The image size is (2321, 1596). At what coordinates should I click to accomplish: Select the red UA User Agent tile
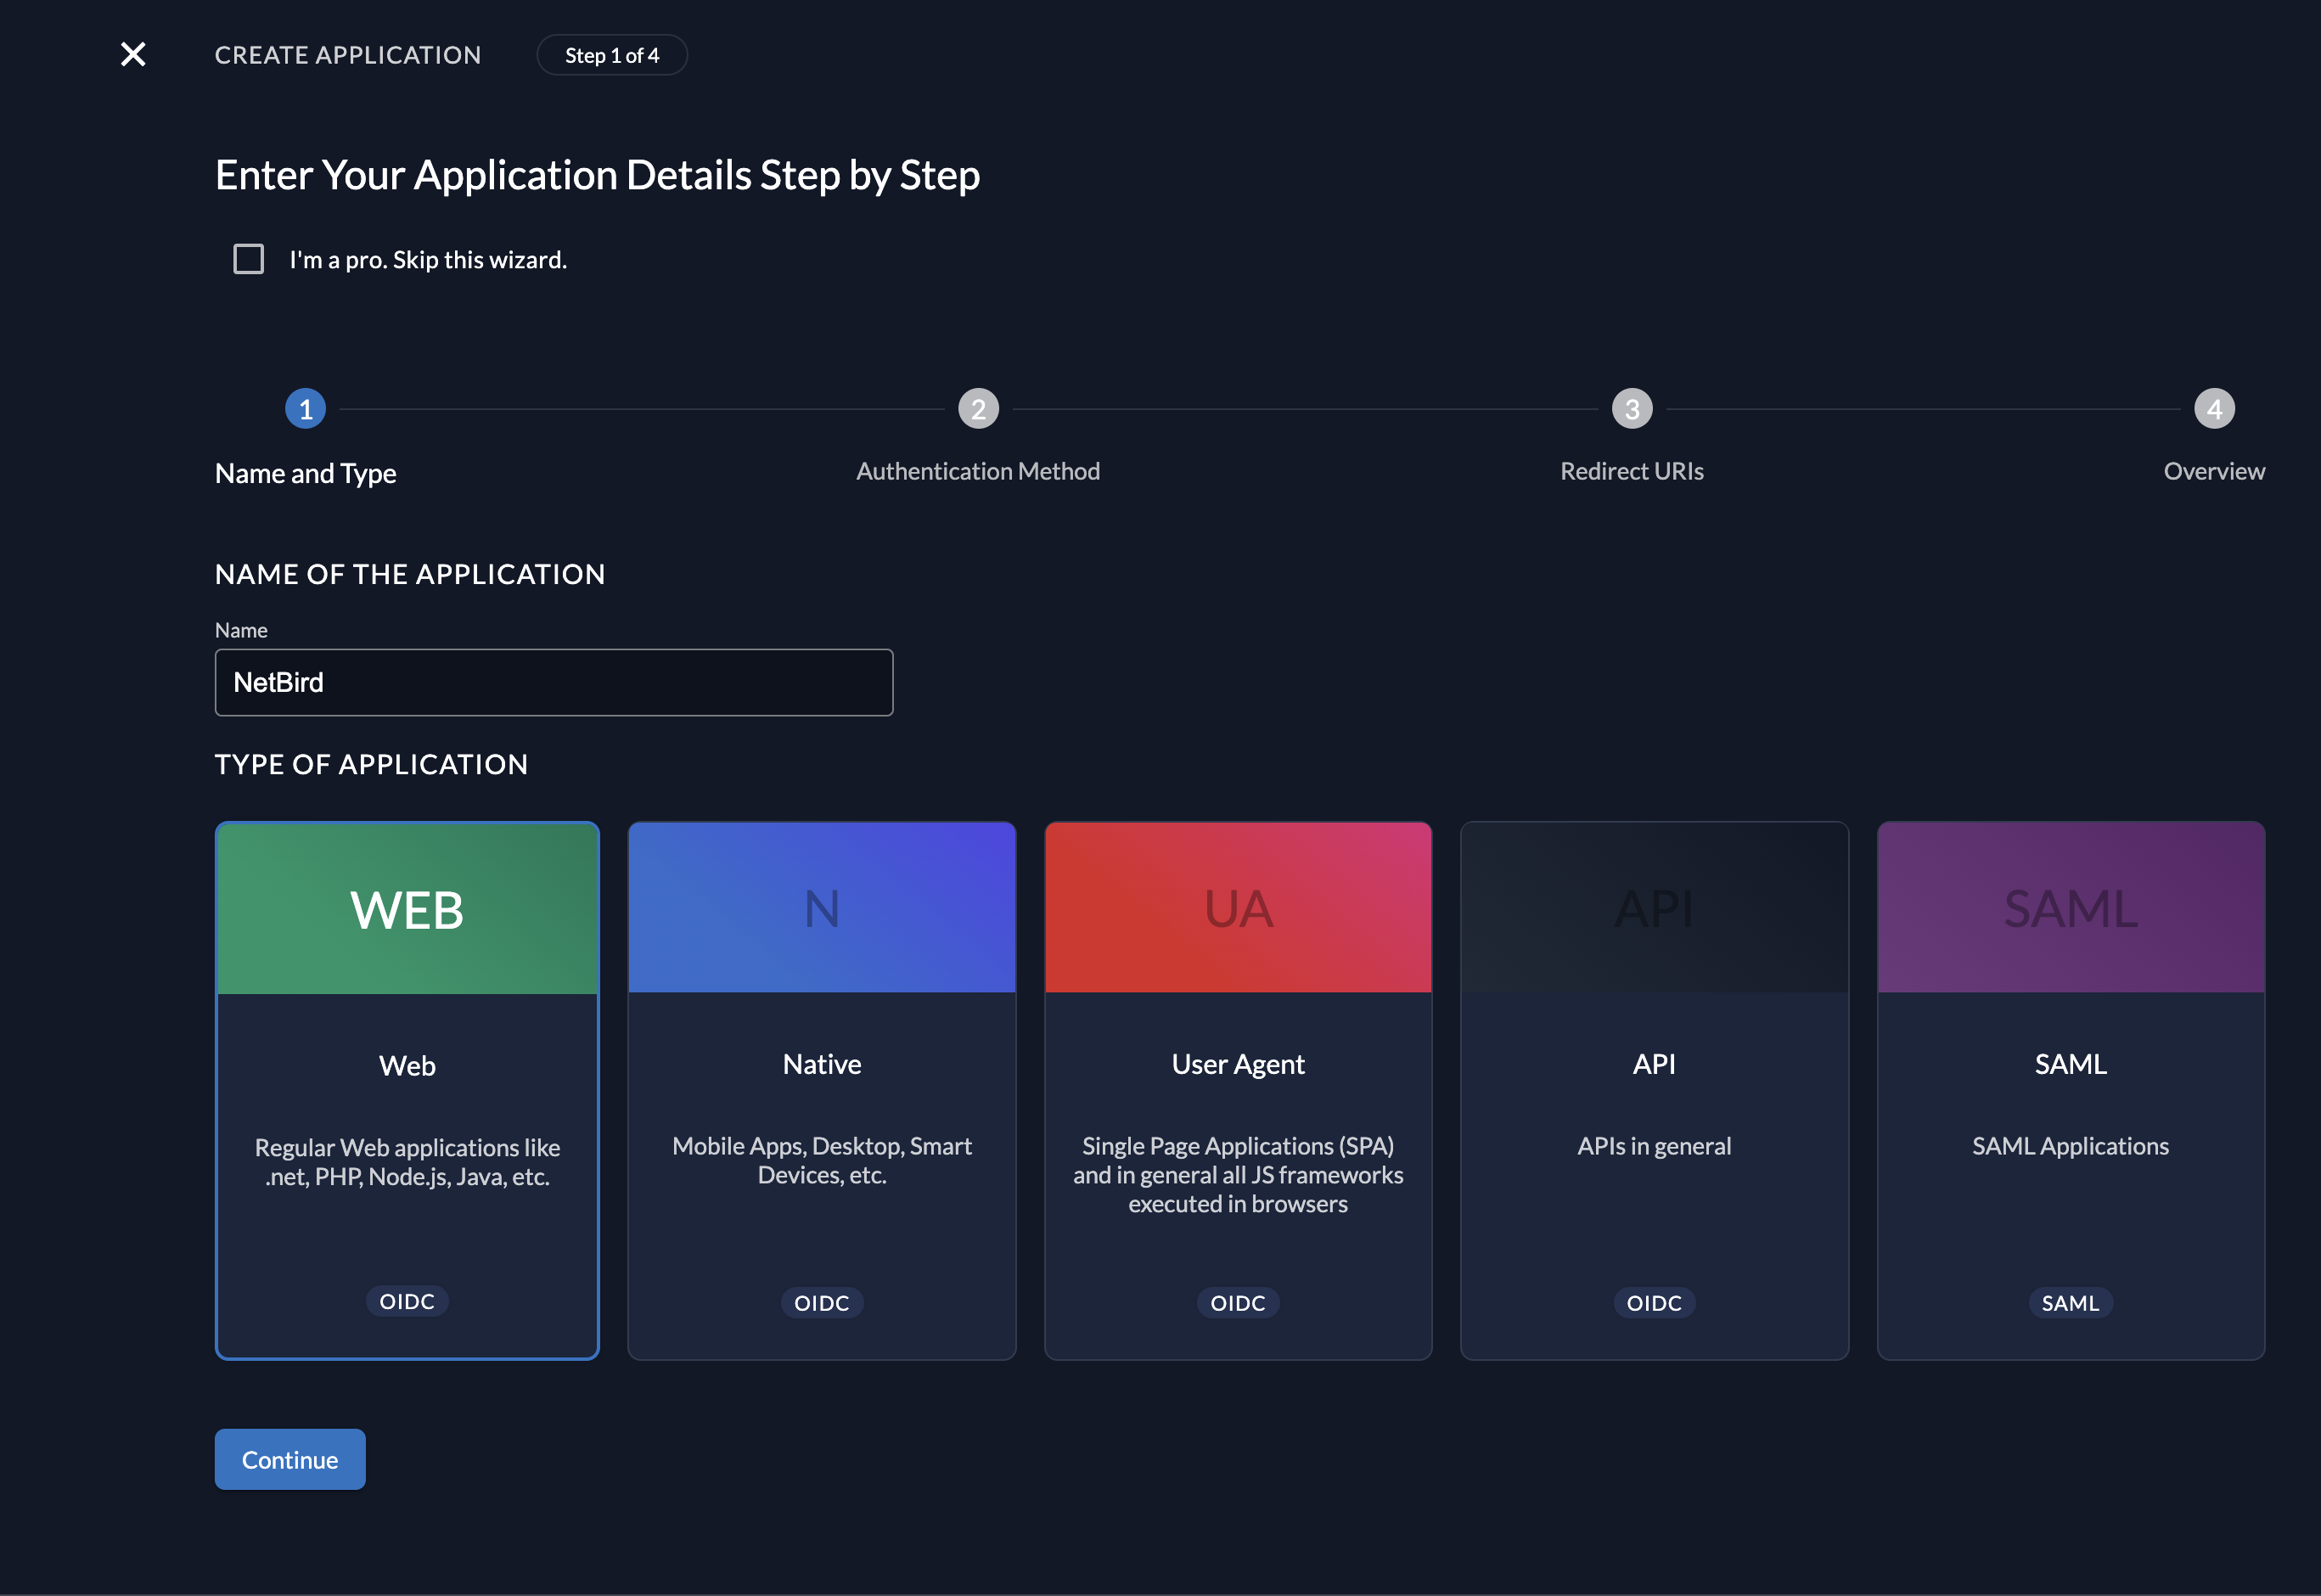click(x=1238, y=909)
